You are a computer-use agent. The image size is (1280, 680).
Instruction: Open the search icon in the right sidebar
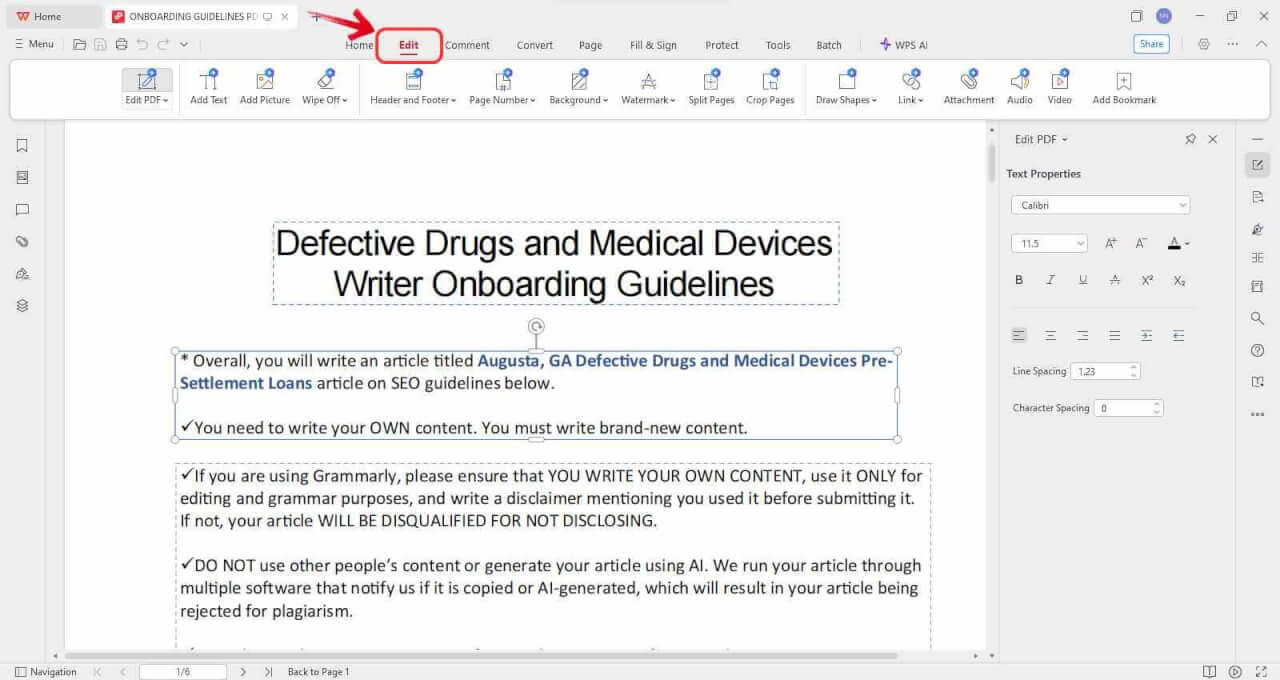click(1257, 318)
